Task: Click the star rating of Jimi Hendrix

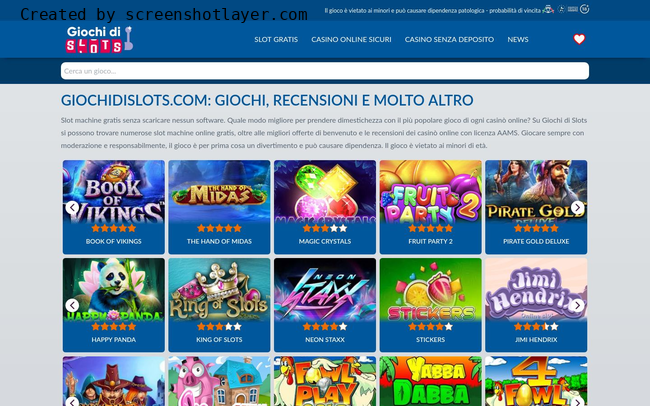Action: point(536,326)
